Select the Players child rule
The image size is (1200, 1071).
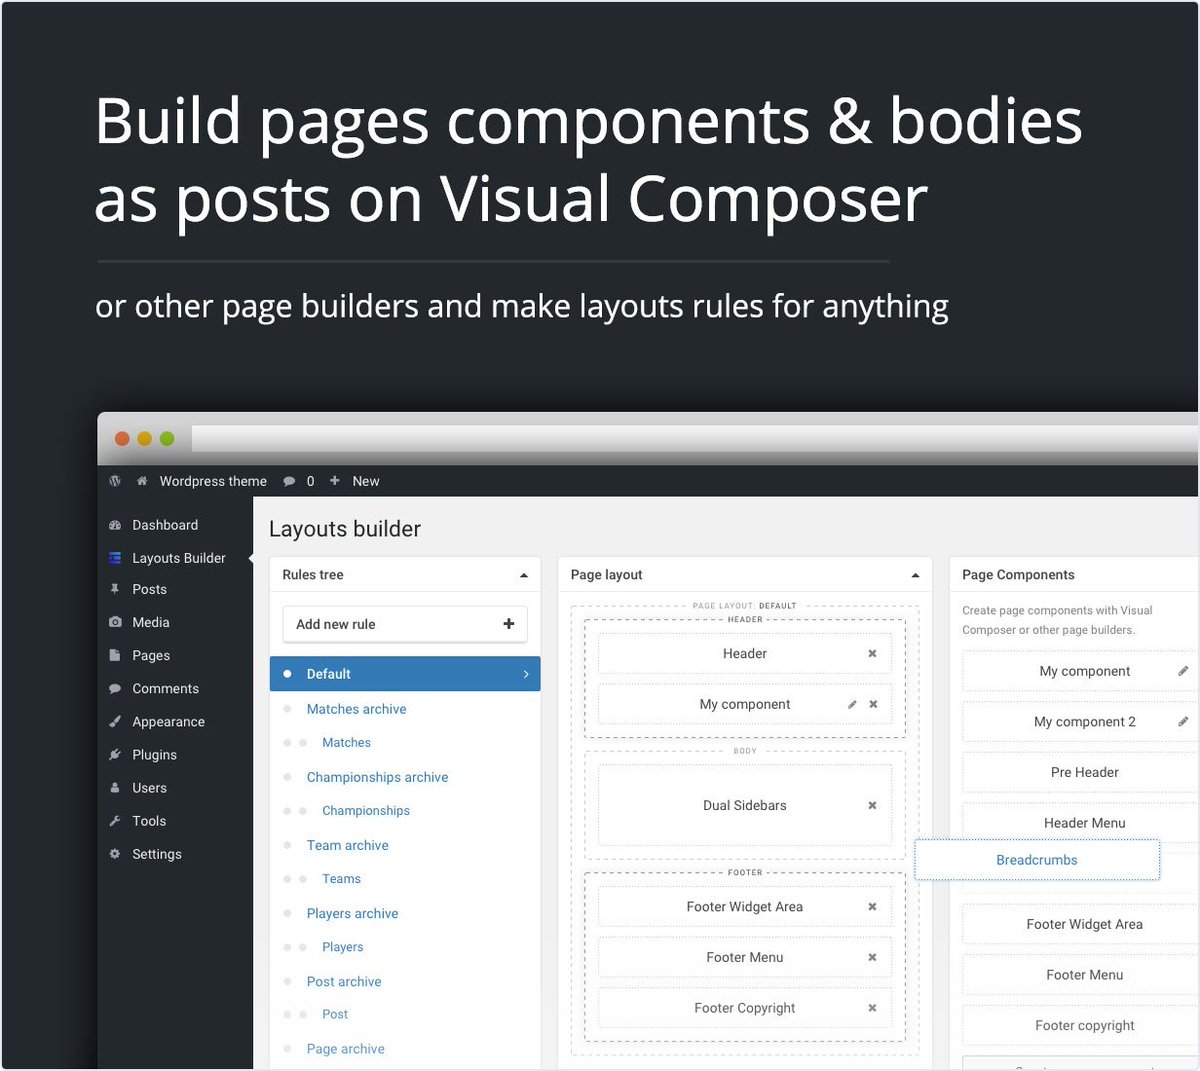(343, 947)
